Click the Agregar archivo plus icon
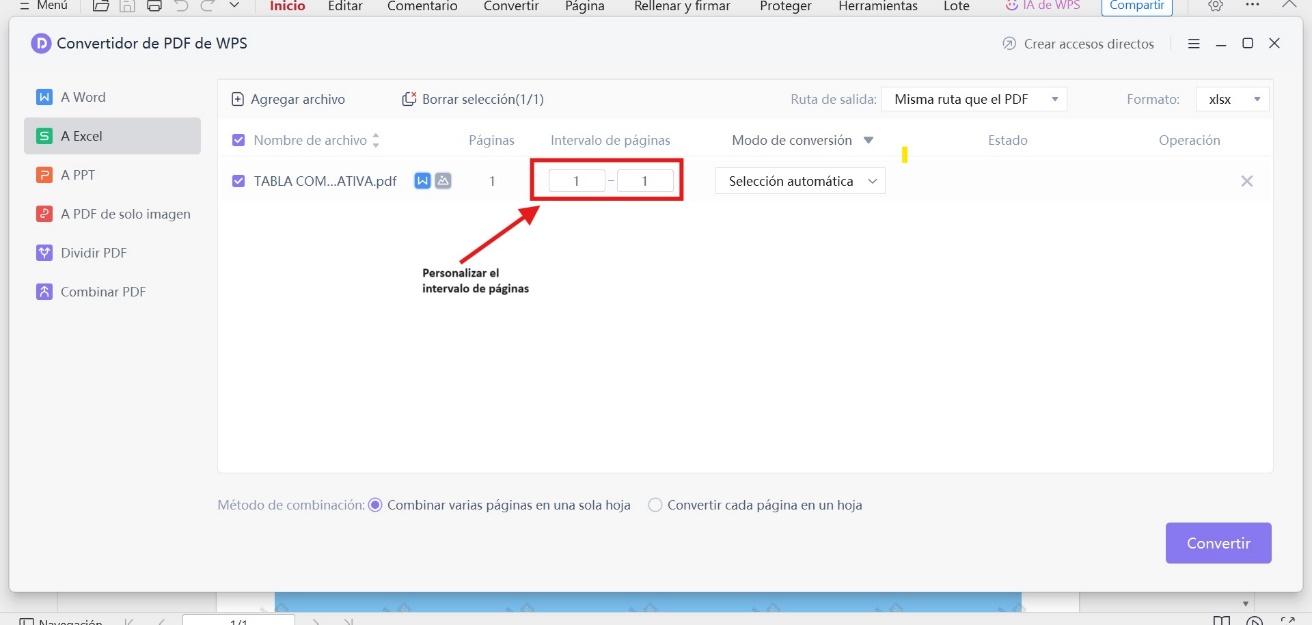The image size is (1312, 625). tap(237, 98)
